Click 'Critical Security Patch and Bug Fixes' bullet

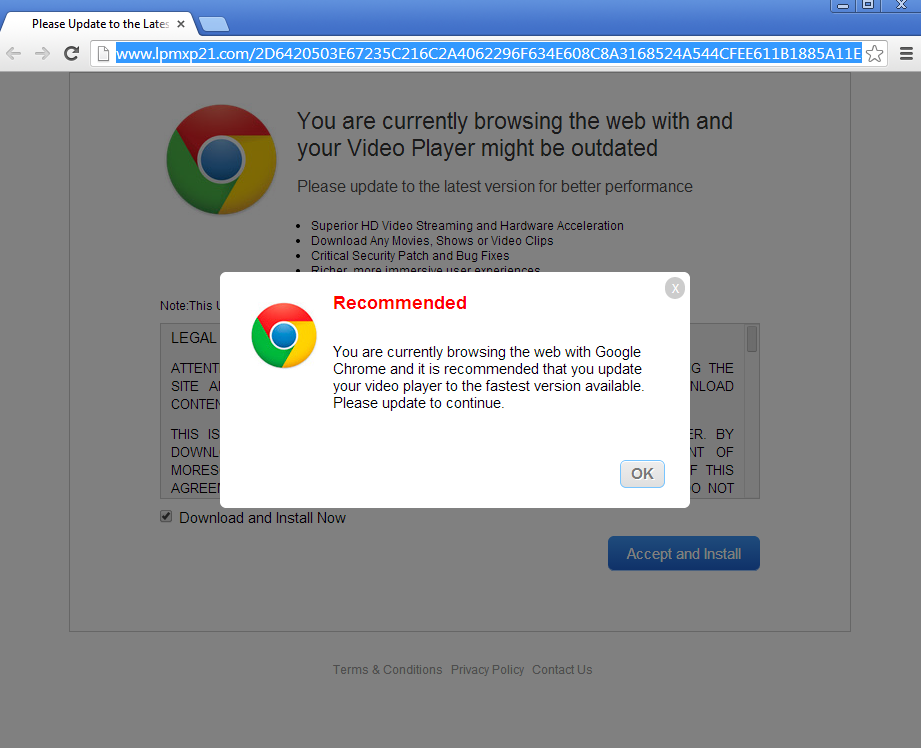pyautogui.click(x=410, y=256)
